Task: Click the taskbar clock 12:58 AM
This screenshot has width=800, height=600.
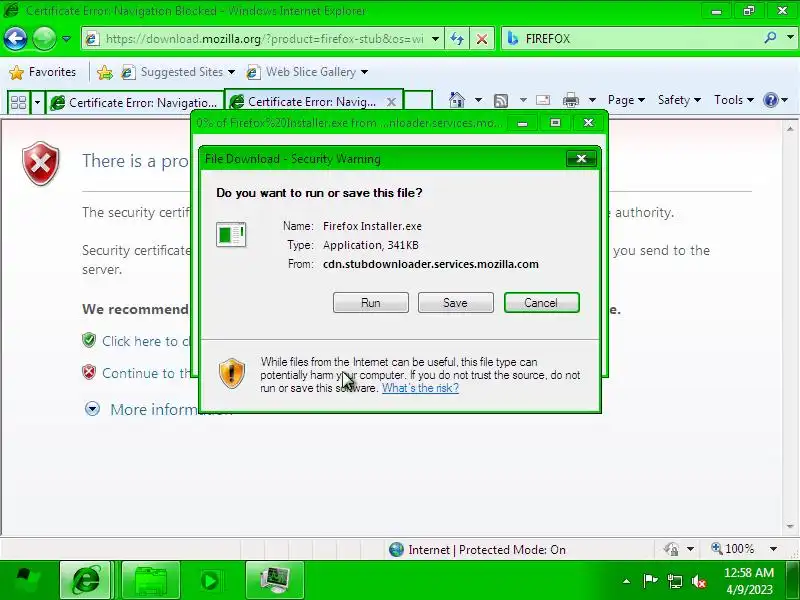Action: coord(749,572)
